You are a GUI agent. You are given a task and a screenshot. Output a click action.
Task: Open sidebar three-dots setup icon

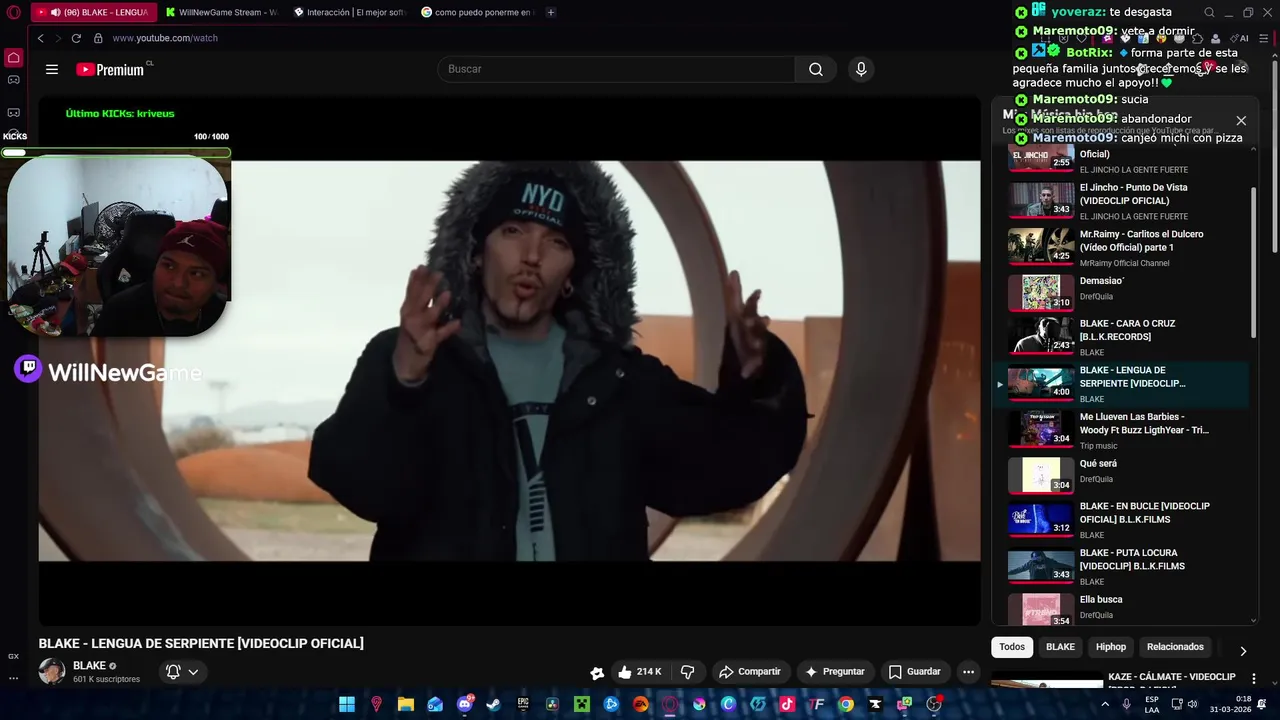(x=13, y=678)
